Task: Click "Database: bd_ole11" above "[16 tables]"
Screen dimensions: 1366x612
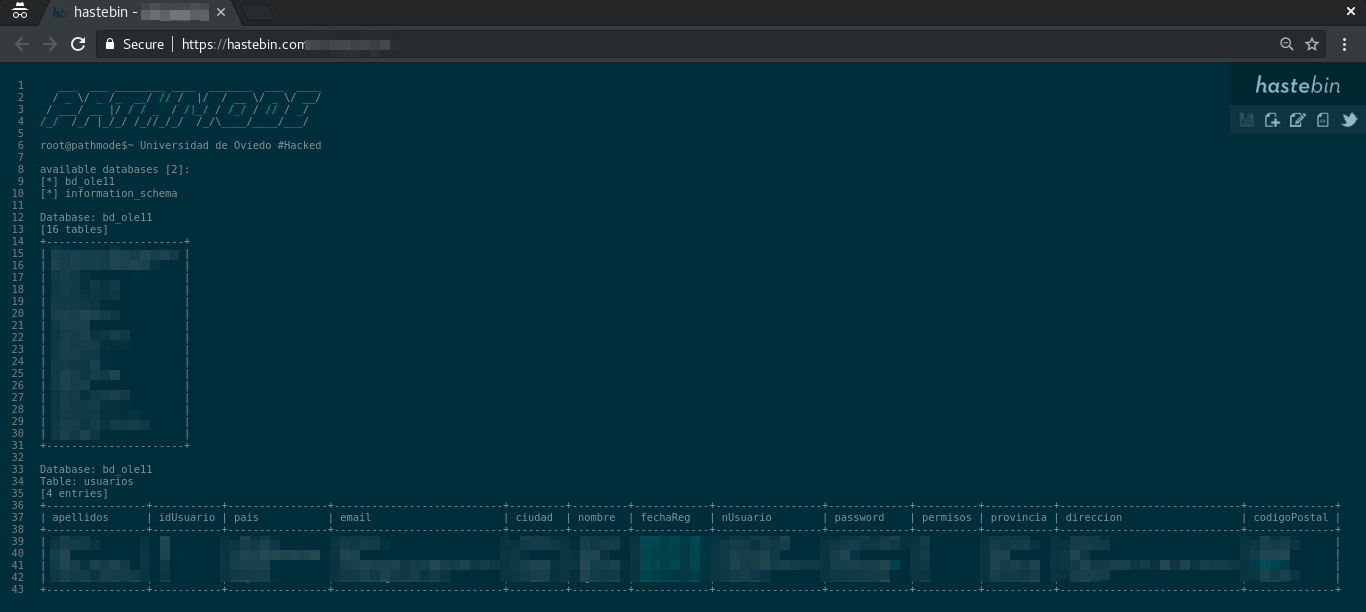Action: point(96,217)
